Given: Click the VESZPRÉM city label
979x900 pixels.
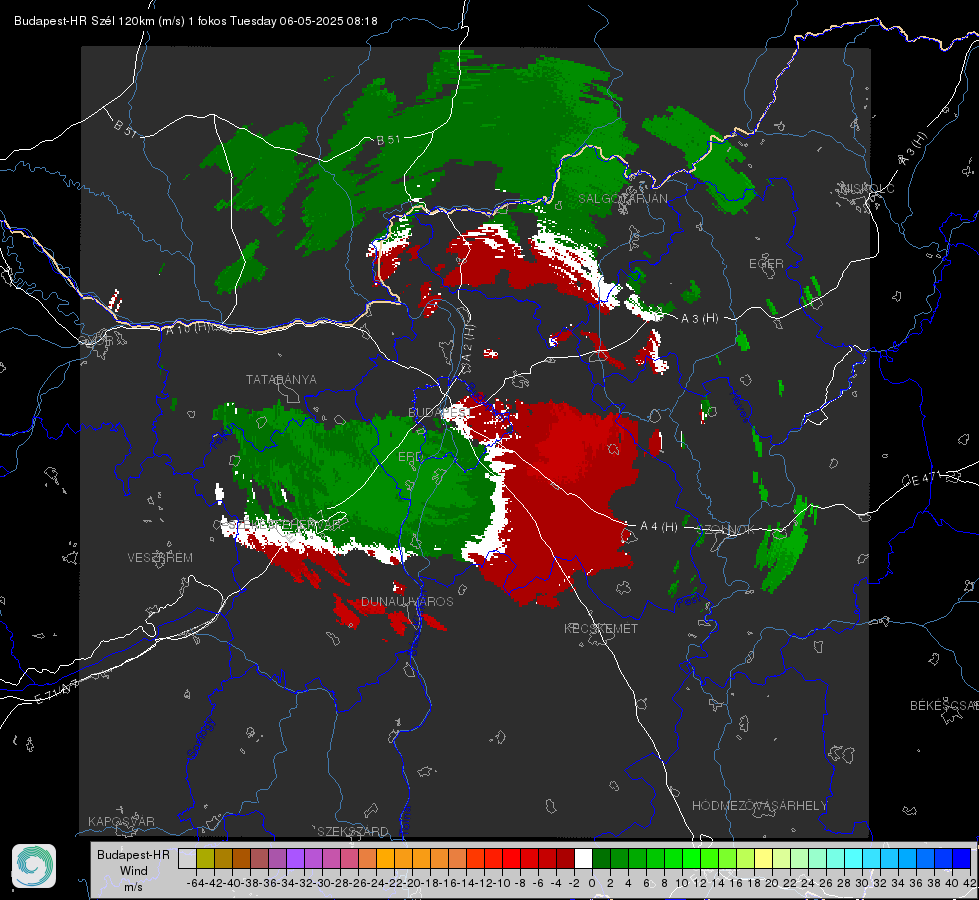Looking at the screenshot, I should (x=160, y=557).
